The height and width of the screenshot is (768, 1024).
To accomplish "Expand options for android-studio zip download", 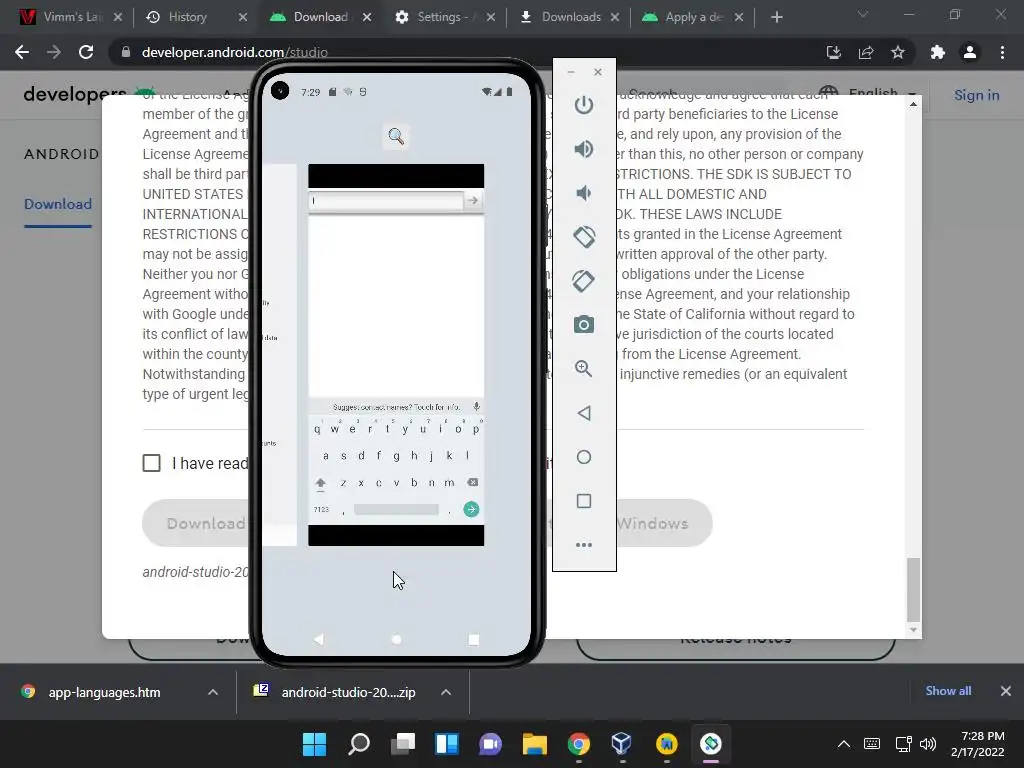I will [446, 692].
